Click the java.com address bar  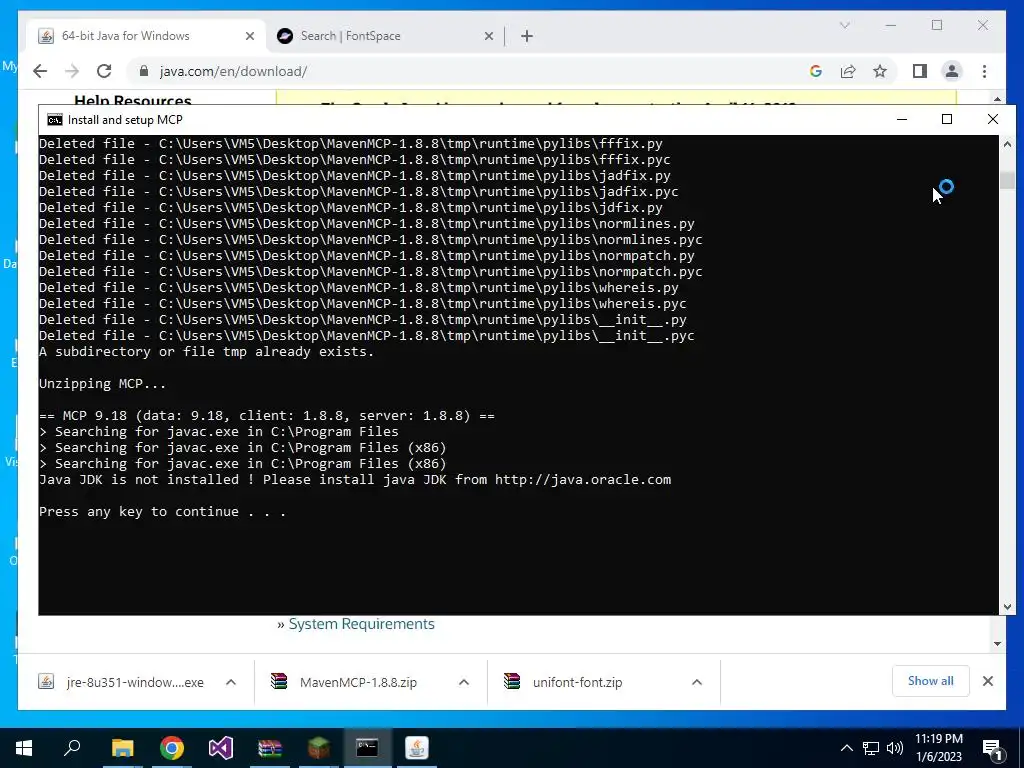coord(470,71)
